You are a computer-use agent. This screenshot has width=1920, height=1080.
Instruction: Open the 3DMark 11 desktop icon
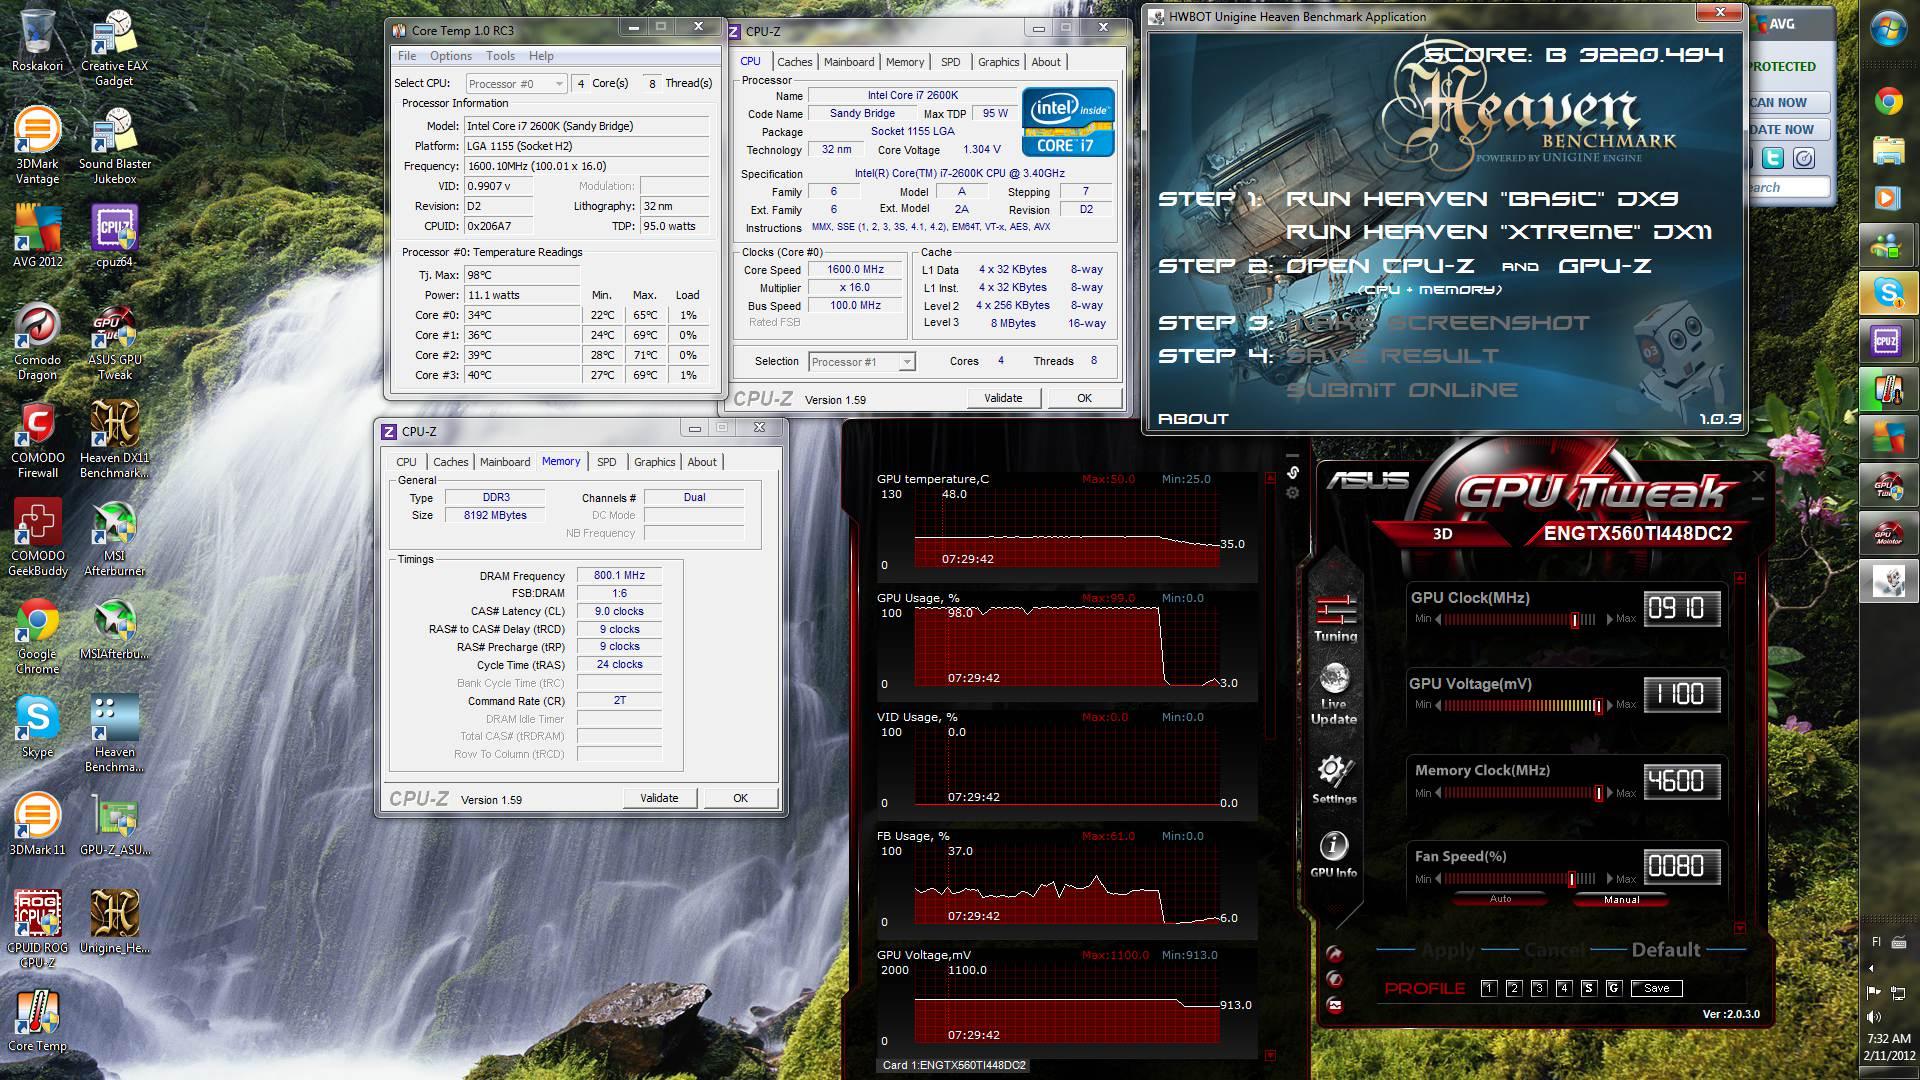[x=37, y=824]
